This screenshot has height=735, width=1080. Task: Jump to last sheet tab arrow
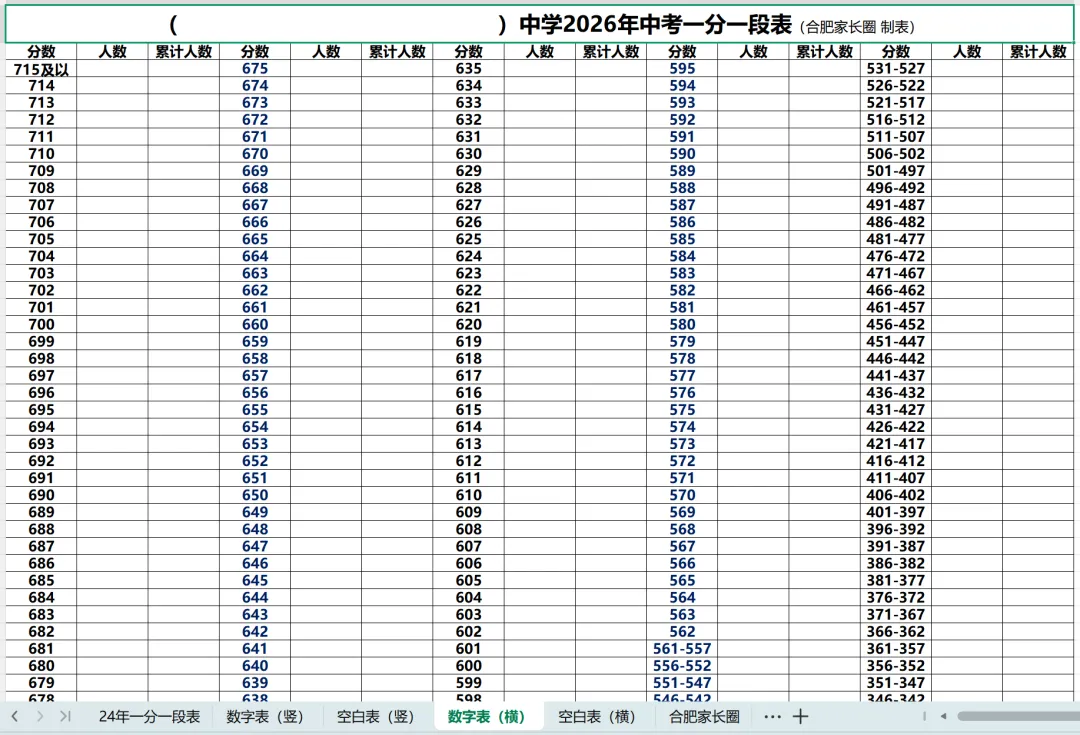coord(65,716)
